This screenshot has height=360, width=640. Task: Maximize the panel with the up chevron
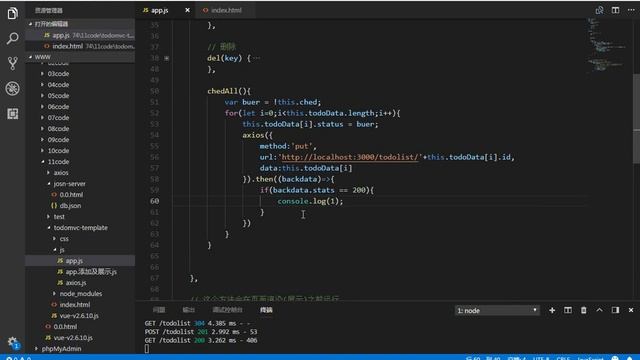pos(599,310)
